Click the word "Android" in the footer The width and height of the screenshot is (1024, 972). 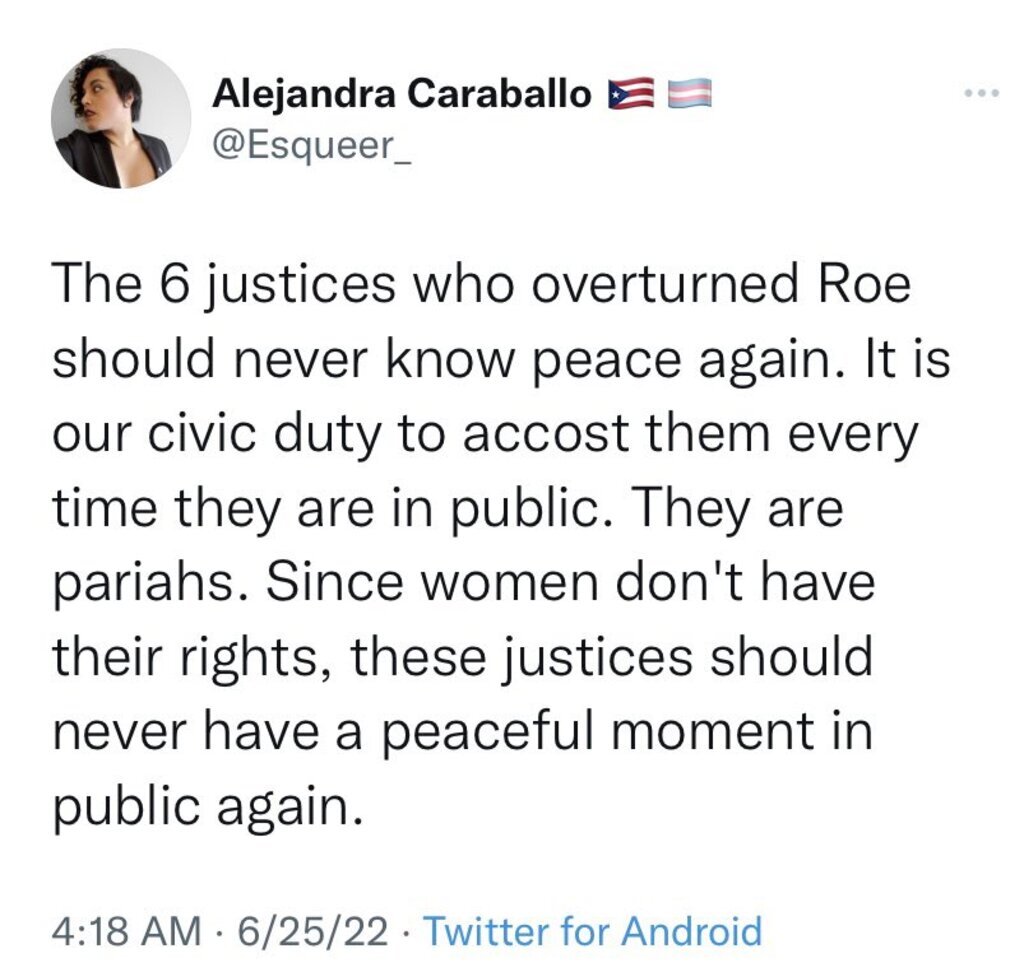(x=692, y=931)
